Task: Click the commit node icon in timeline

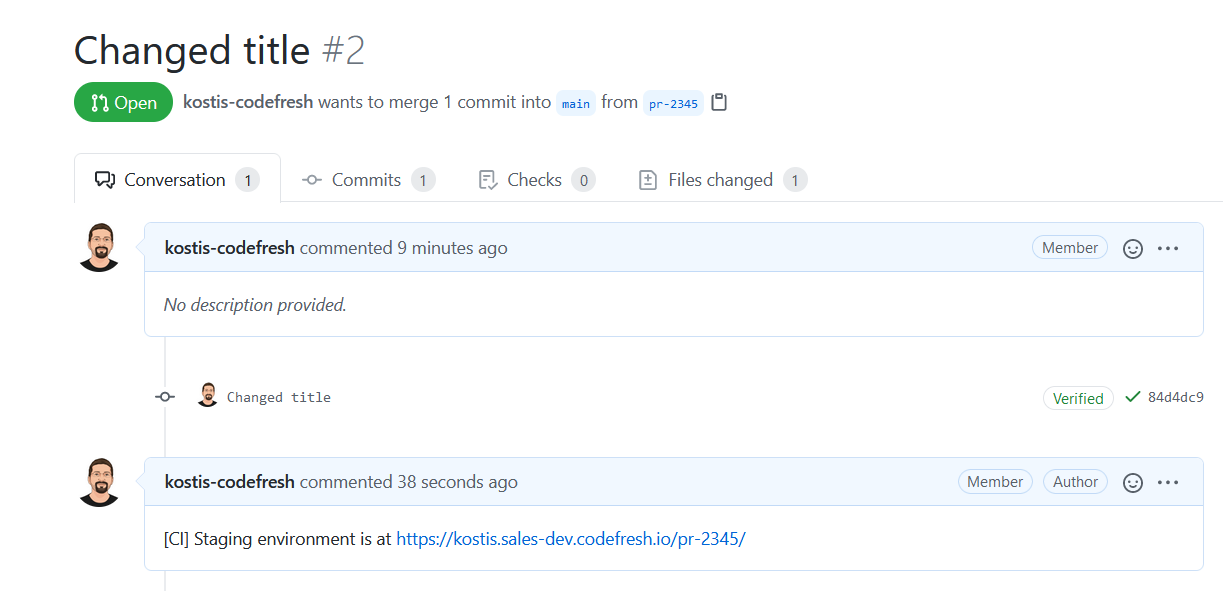Action: coord(165,397)
